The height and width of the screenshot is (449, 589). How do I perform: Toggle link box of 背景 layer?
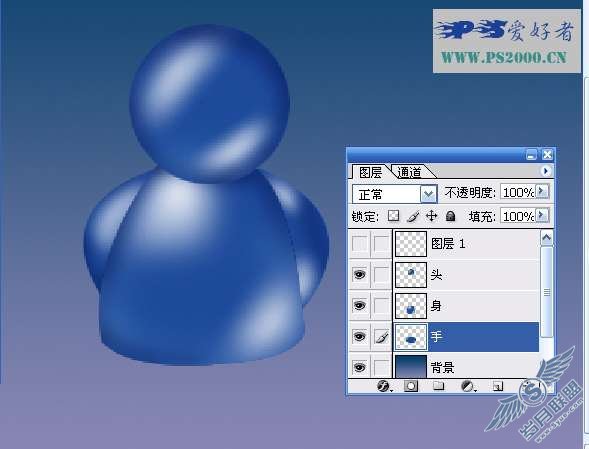382,367
